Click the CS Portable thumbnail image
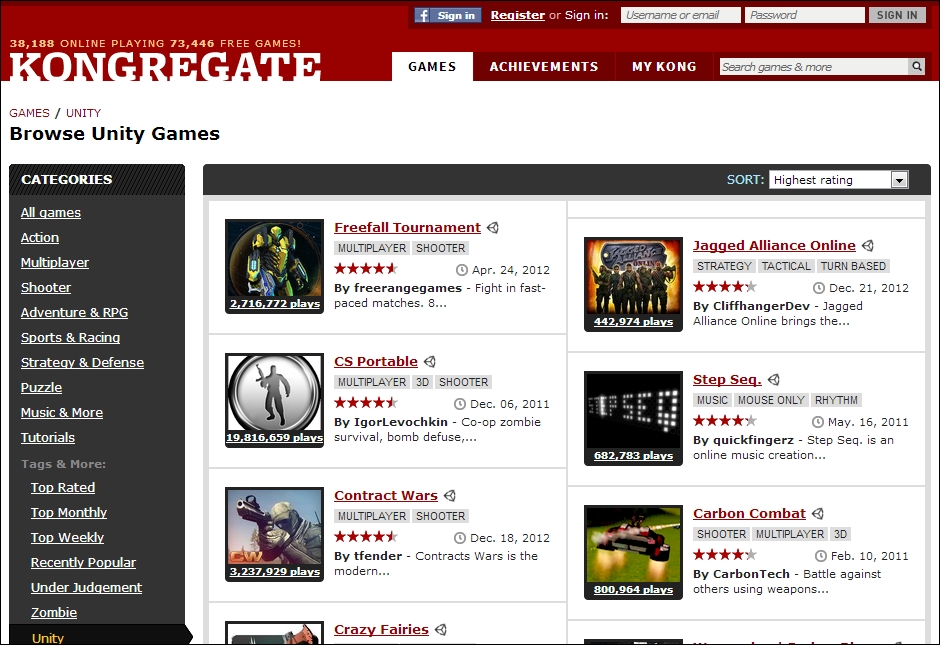Image resolution: width=940 pixels, height=645 pixels. (x=275, y=400)
